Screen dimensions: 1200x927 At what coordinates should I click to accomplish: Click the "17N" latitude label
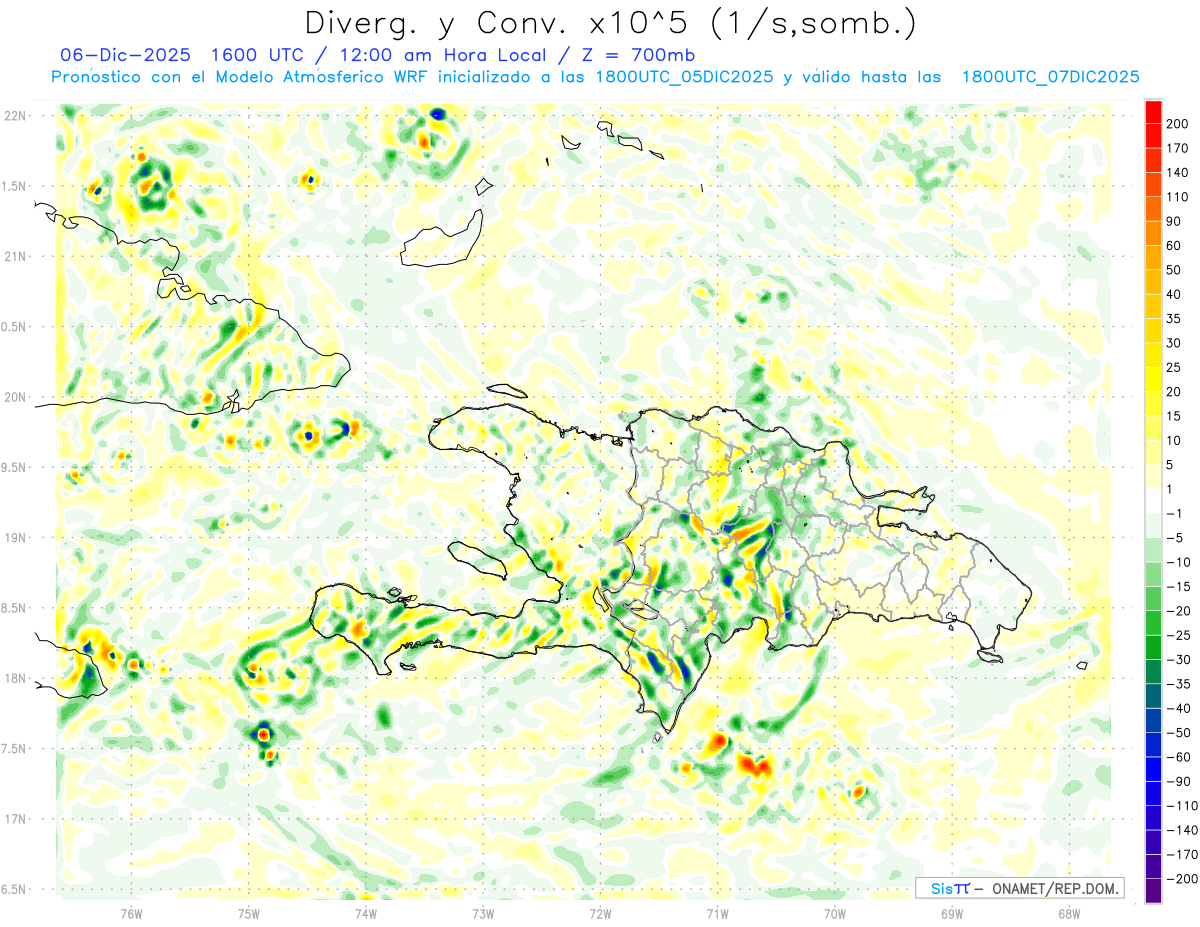click(14, 819)
